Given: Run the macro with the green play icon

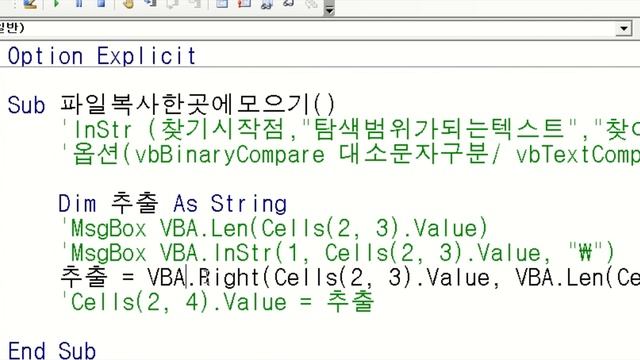Looking at the screenshot, I should [x=56, y=3].
